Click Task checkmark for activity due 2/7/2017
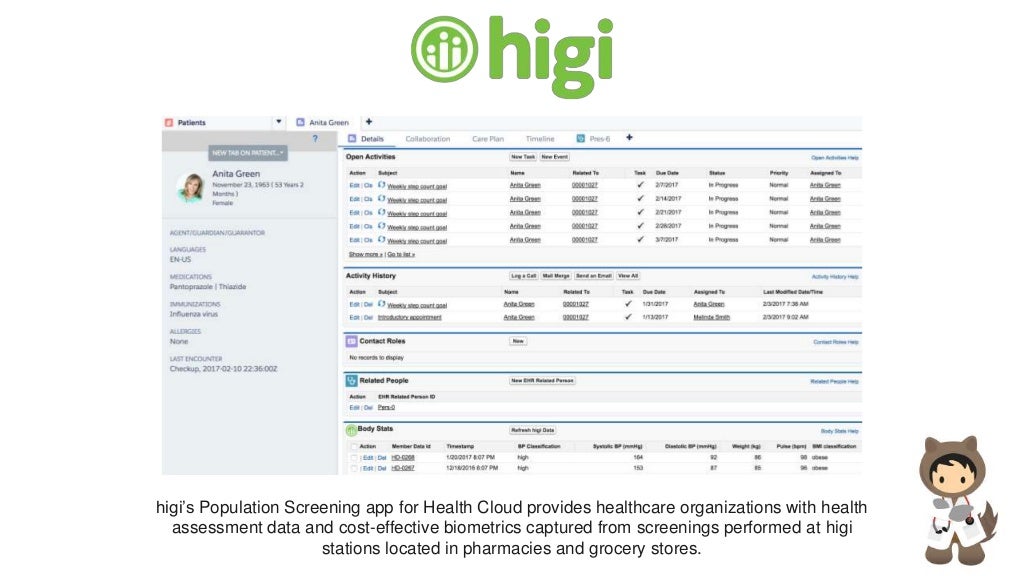This screenshot has height=576, width=1024. point(640,185)
